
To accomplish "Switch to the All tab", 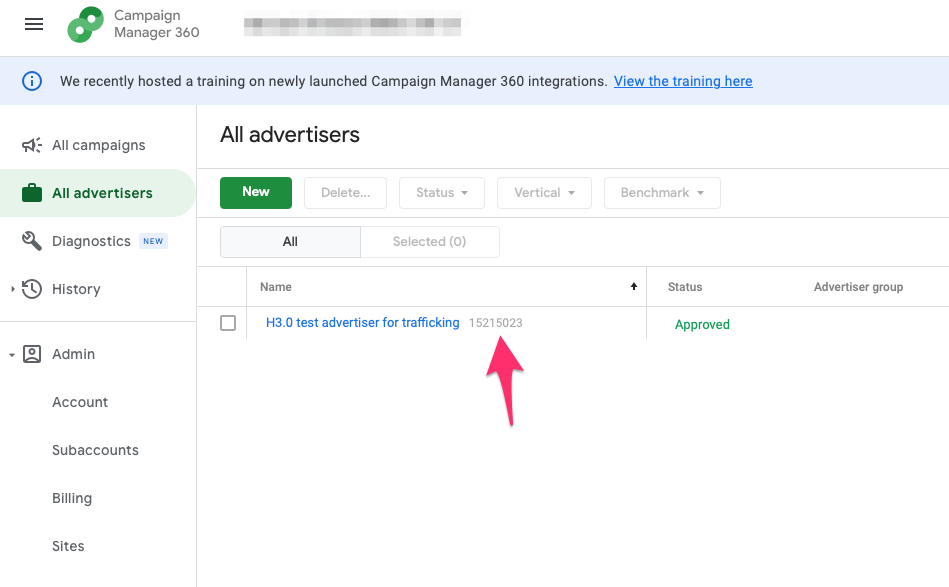I will point(290,241).
